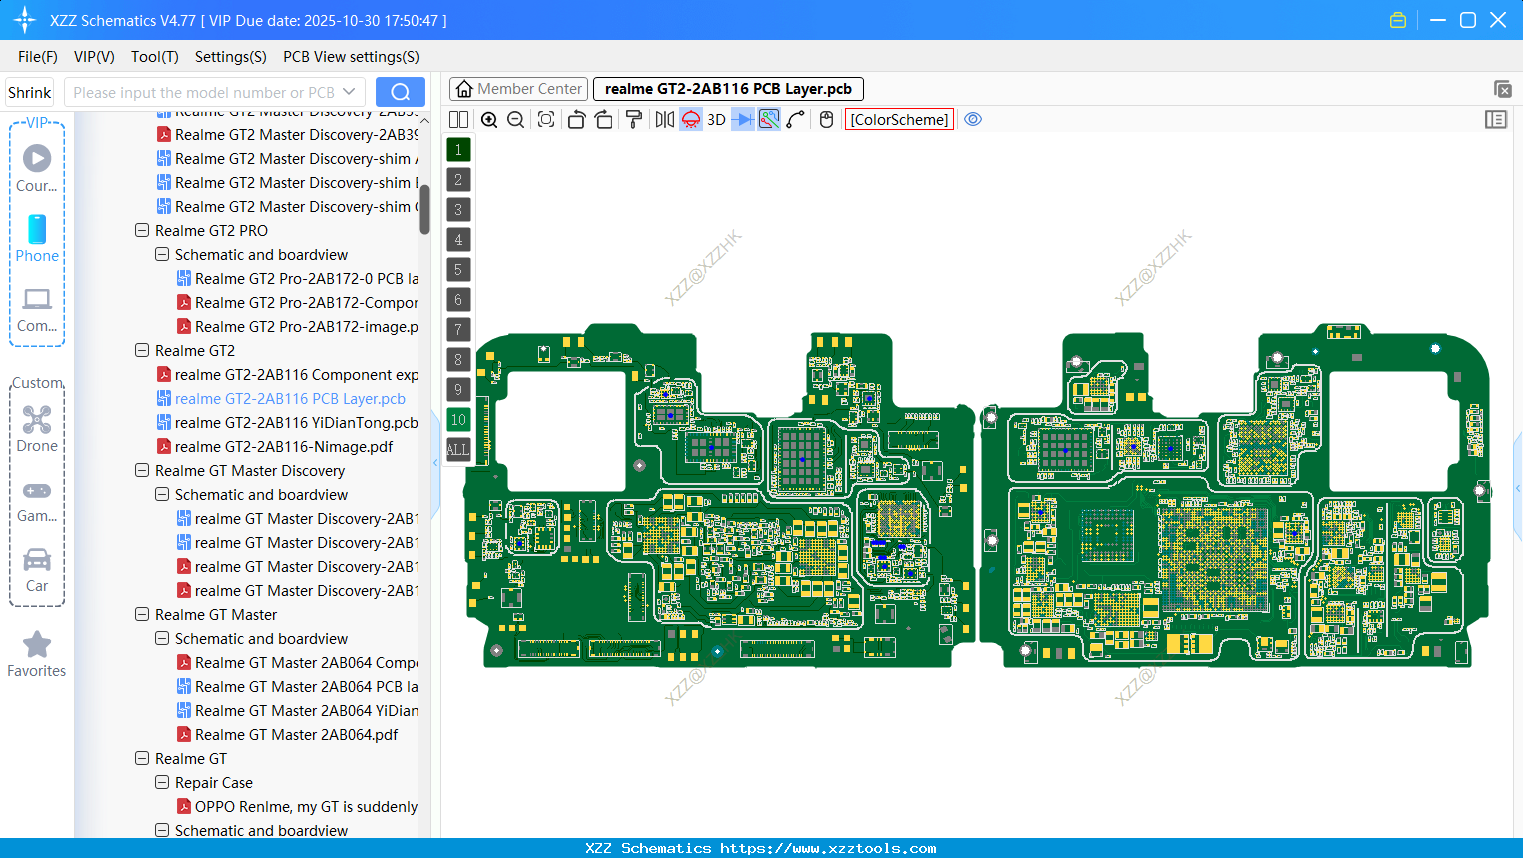The width and height of the screenshot is (1523, 858).
Task: Fit the board to the window
Action: tap(546, 120)
